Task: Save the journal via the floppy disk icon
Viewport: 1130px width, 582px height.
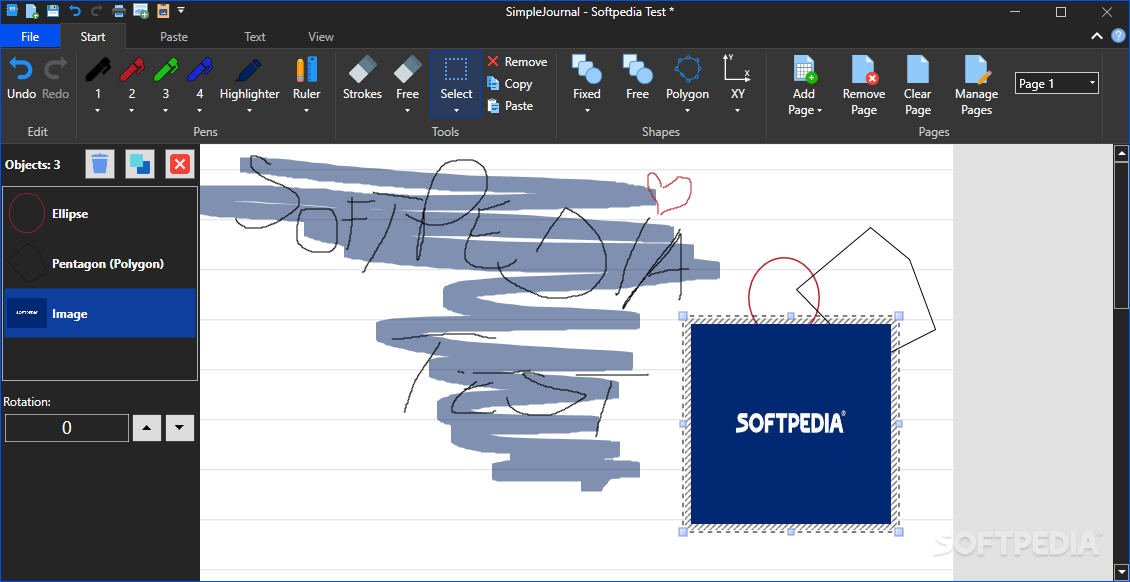Action: tap(53, 11)
